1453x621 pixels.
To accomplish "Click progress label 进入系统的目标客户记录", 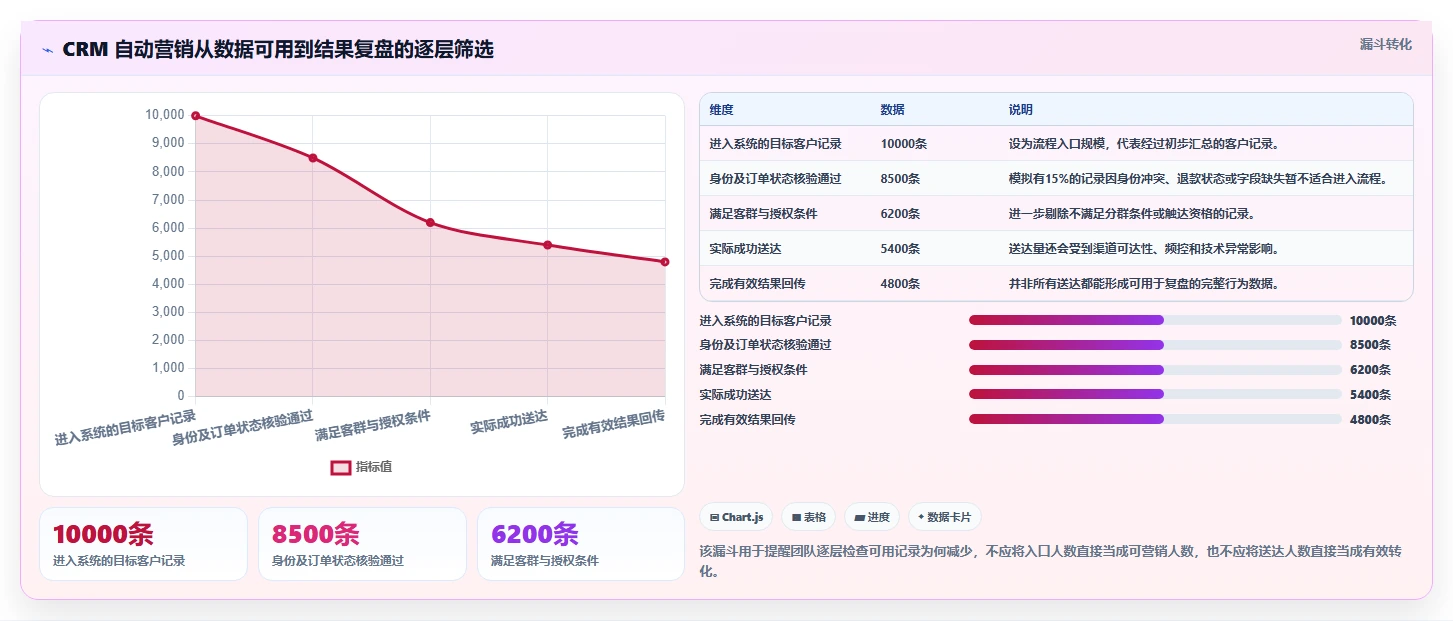I will [x=765, y=321].
